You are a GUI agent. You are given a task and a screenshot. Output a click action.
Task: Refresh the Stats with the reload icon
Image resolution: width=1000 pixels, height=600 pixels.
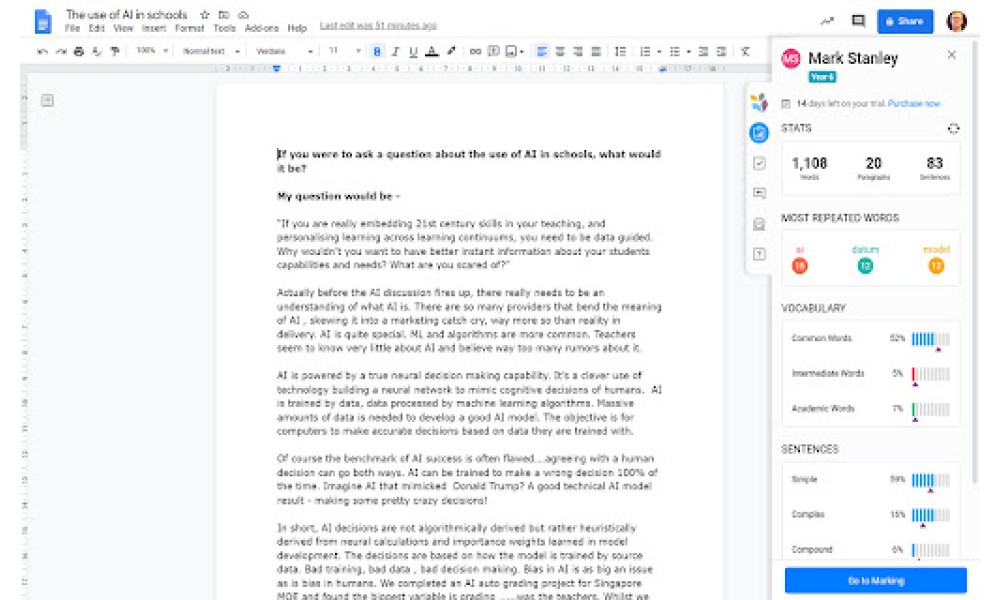coord(953,129)
